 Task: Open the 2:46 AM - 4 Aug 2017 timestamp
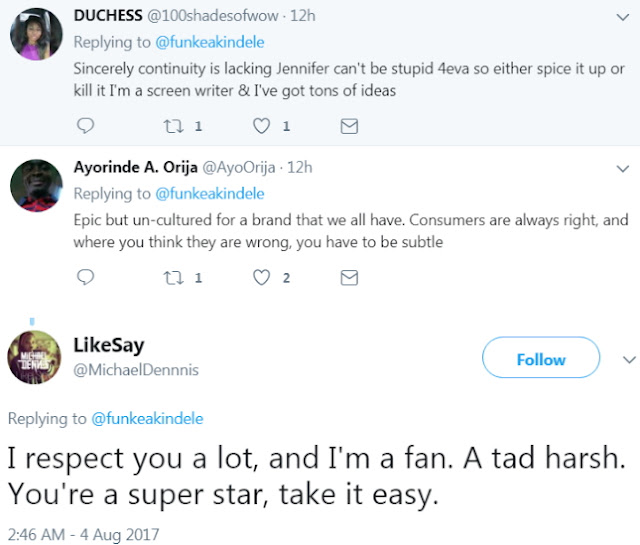point(83,534)
